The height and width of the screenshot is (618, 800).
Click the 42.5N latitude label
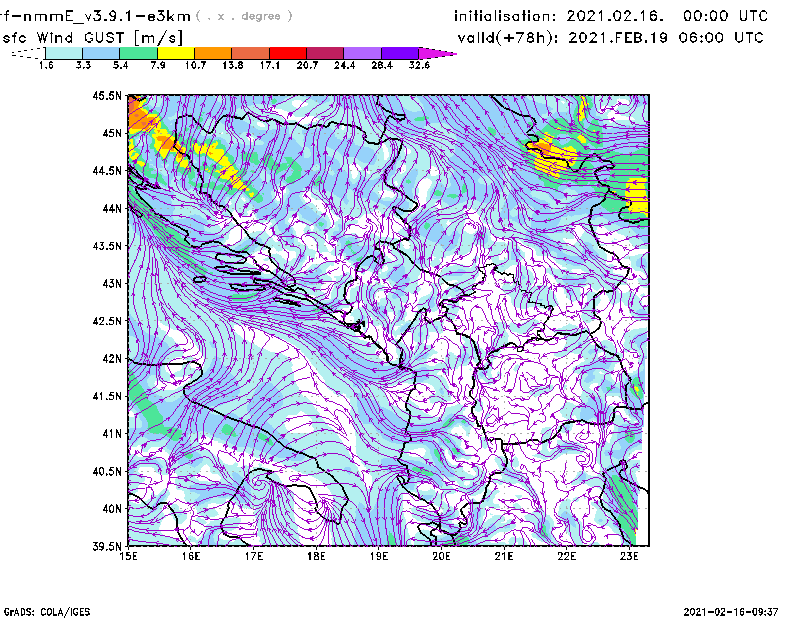point(107,321)
